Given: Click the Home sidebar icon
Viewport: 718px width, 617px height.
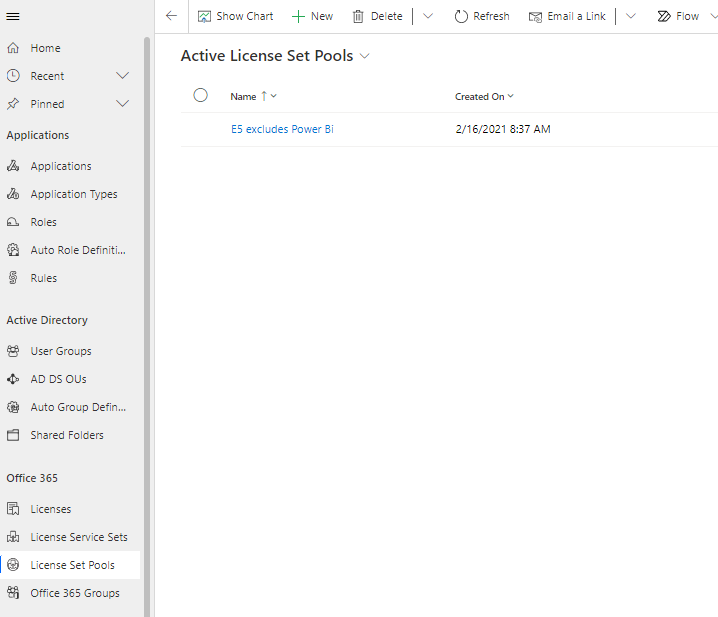Looking at the screenshot, I should point(13,48).
